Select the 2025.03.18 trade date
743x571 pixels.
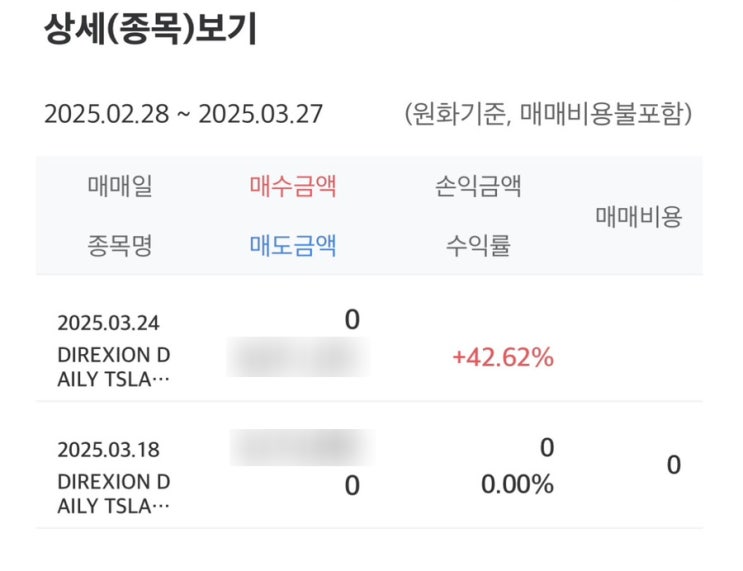pyautogui.click(x=108, y=447)
